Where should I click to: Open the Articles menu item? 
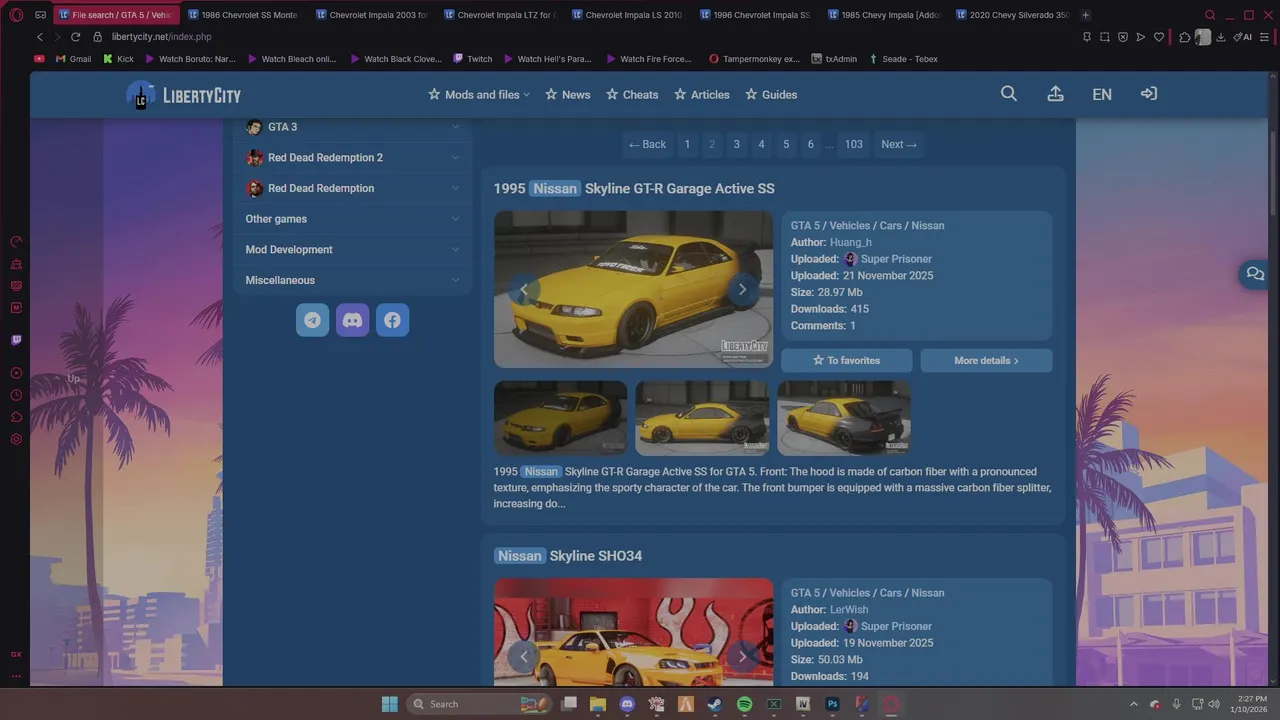pos(702,95)
